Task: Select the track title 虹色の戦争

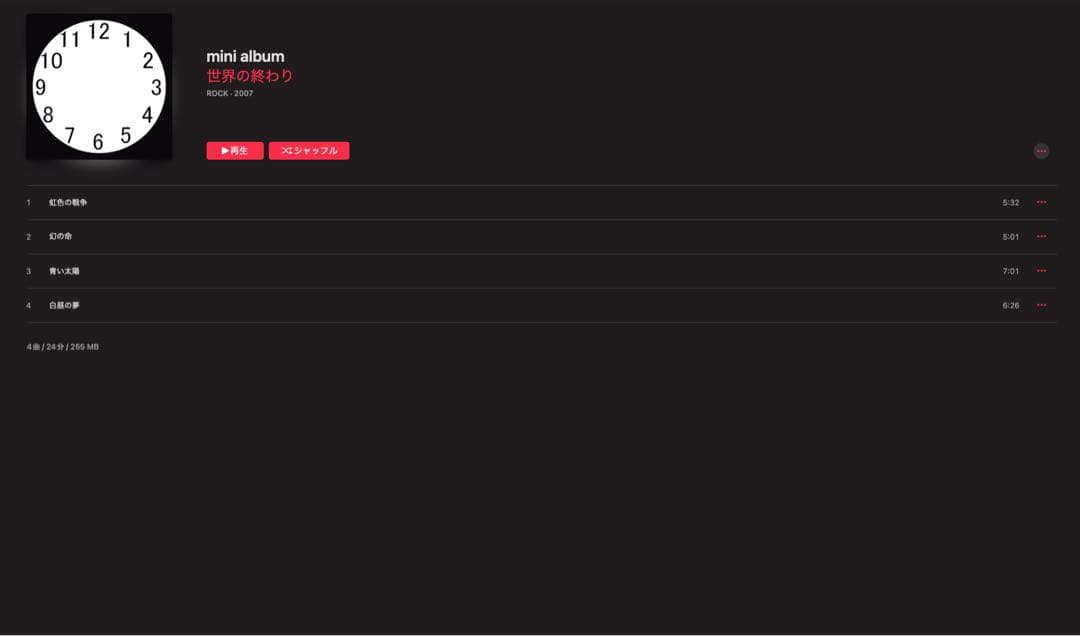Action: (68, 203)
